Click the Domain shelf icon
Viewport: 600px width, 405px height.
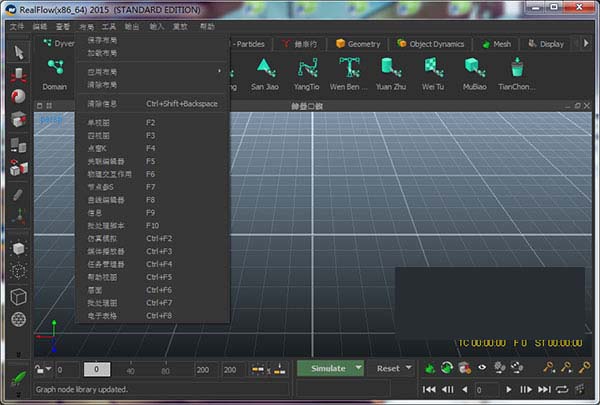point(55,75)
